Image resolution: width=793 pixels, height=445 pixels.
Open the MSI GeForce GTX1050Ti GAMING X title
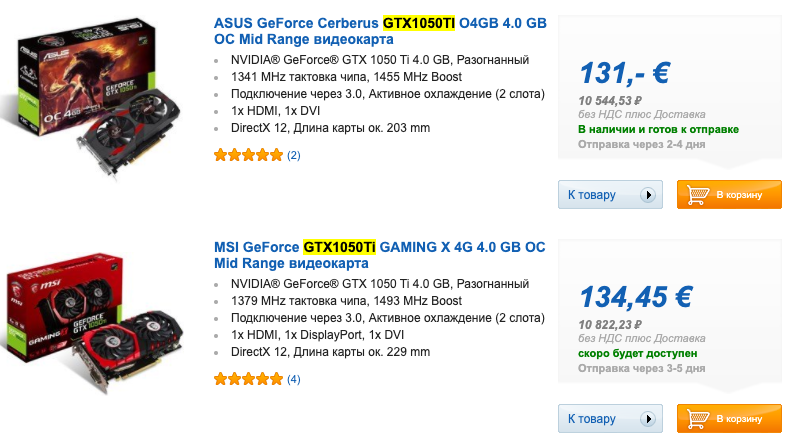(380, 255)
